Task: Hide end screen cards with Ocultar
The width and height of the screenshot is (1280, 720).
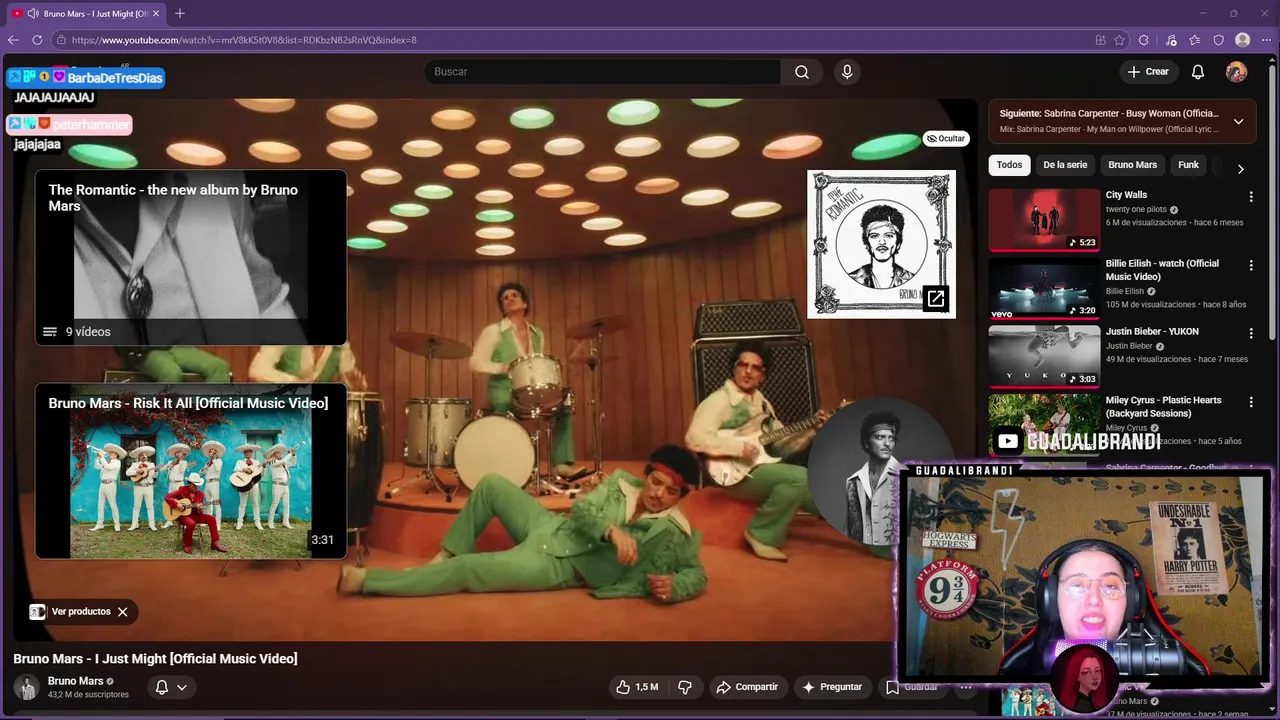Action: tap(945, 139)
